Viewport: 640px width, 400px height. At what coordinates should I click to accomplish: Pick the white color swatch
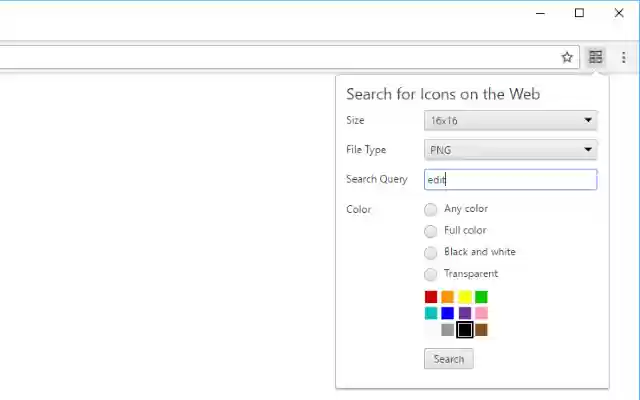pyautogui.click(x=431, y=330)
